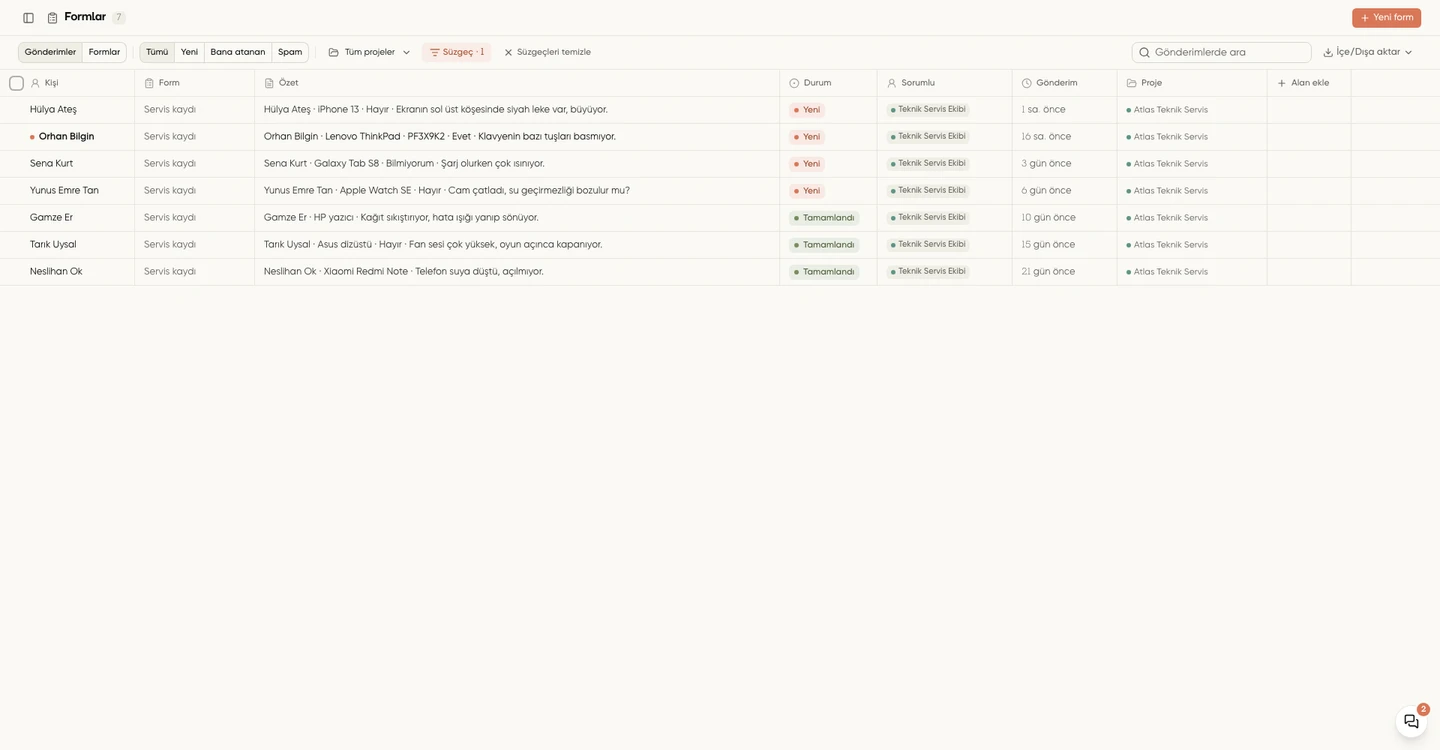The width and height of the screenshot is (1440, 750).
Task: Click the Kişi column person icon
Action: click(35, 83)
